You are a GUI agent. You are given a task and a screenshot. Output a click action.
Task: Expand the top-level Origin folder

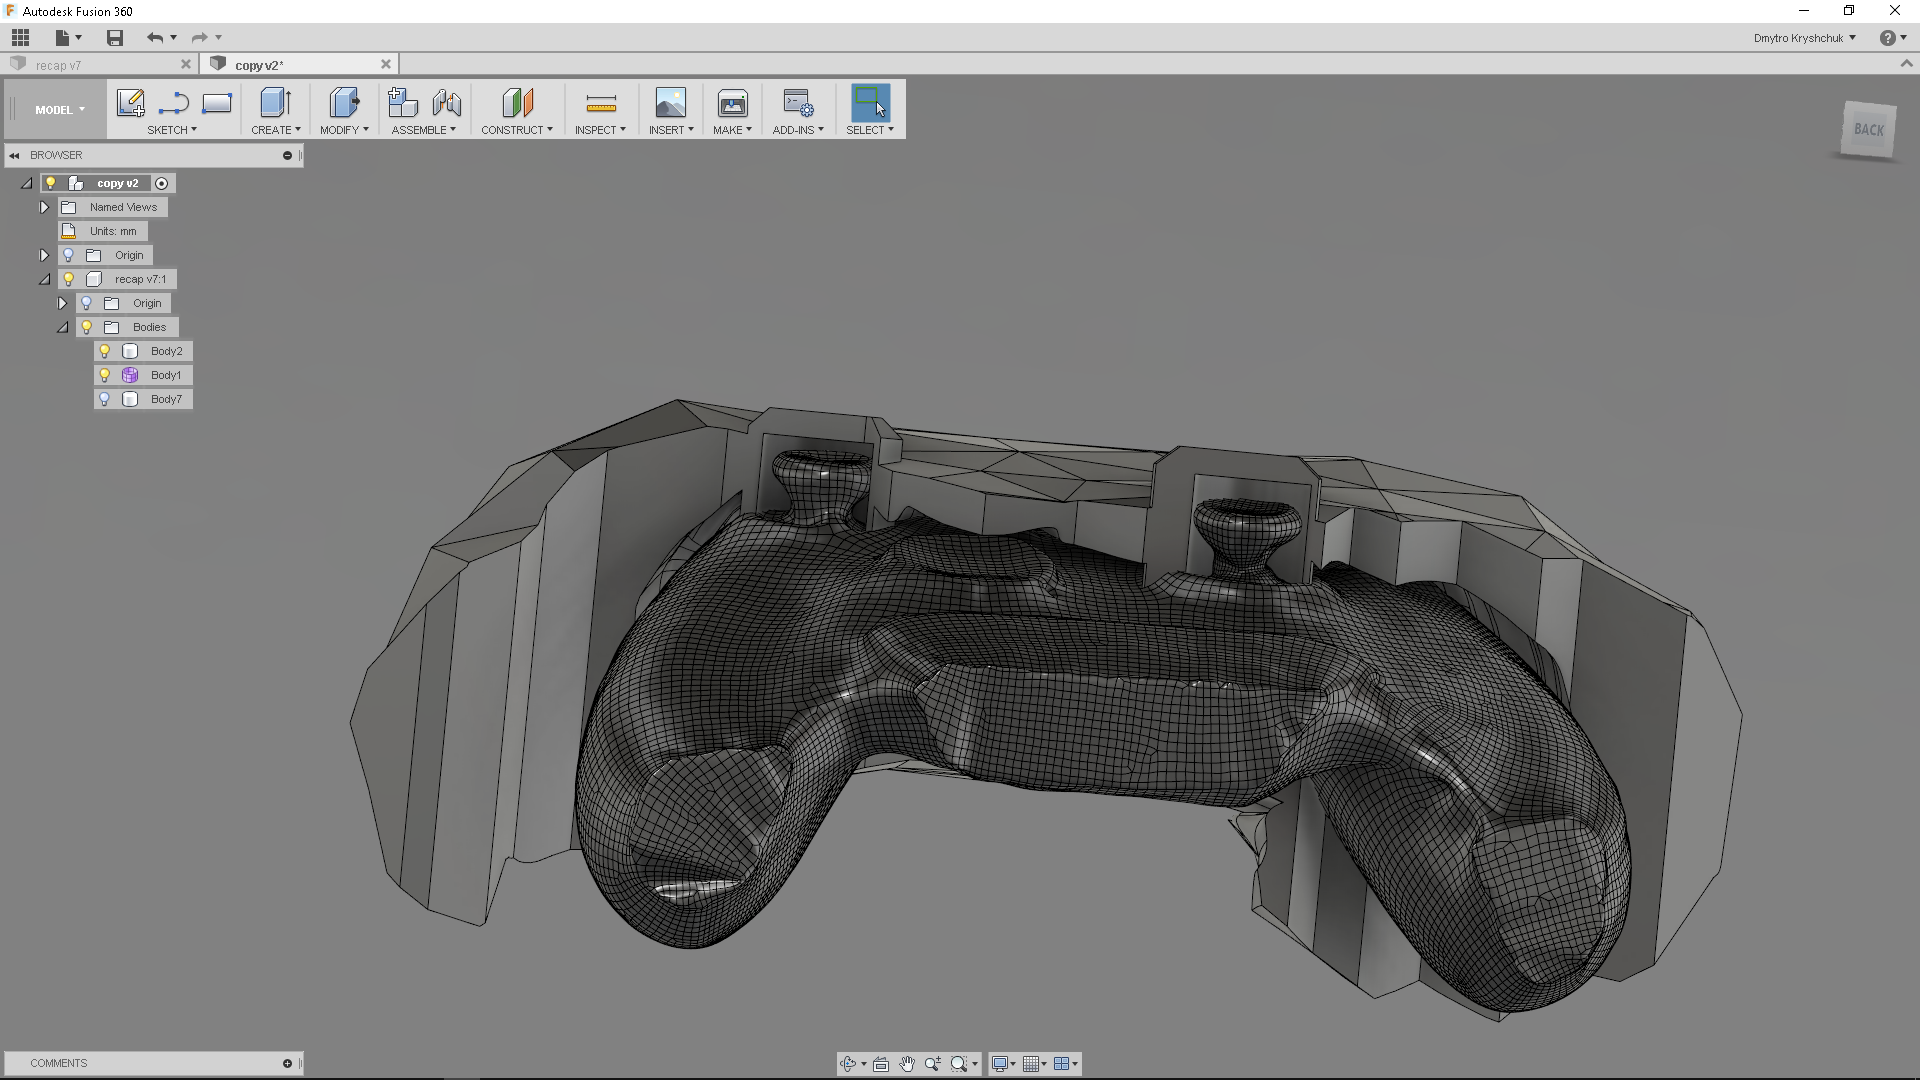click(44, 255)
